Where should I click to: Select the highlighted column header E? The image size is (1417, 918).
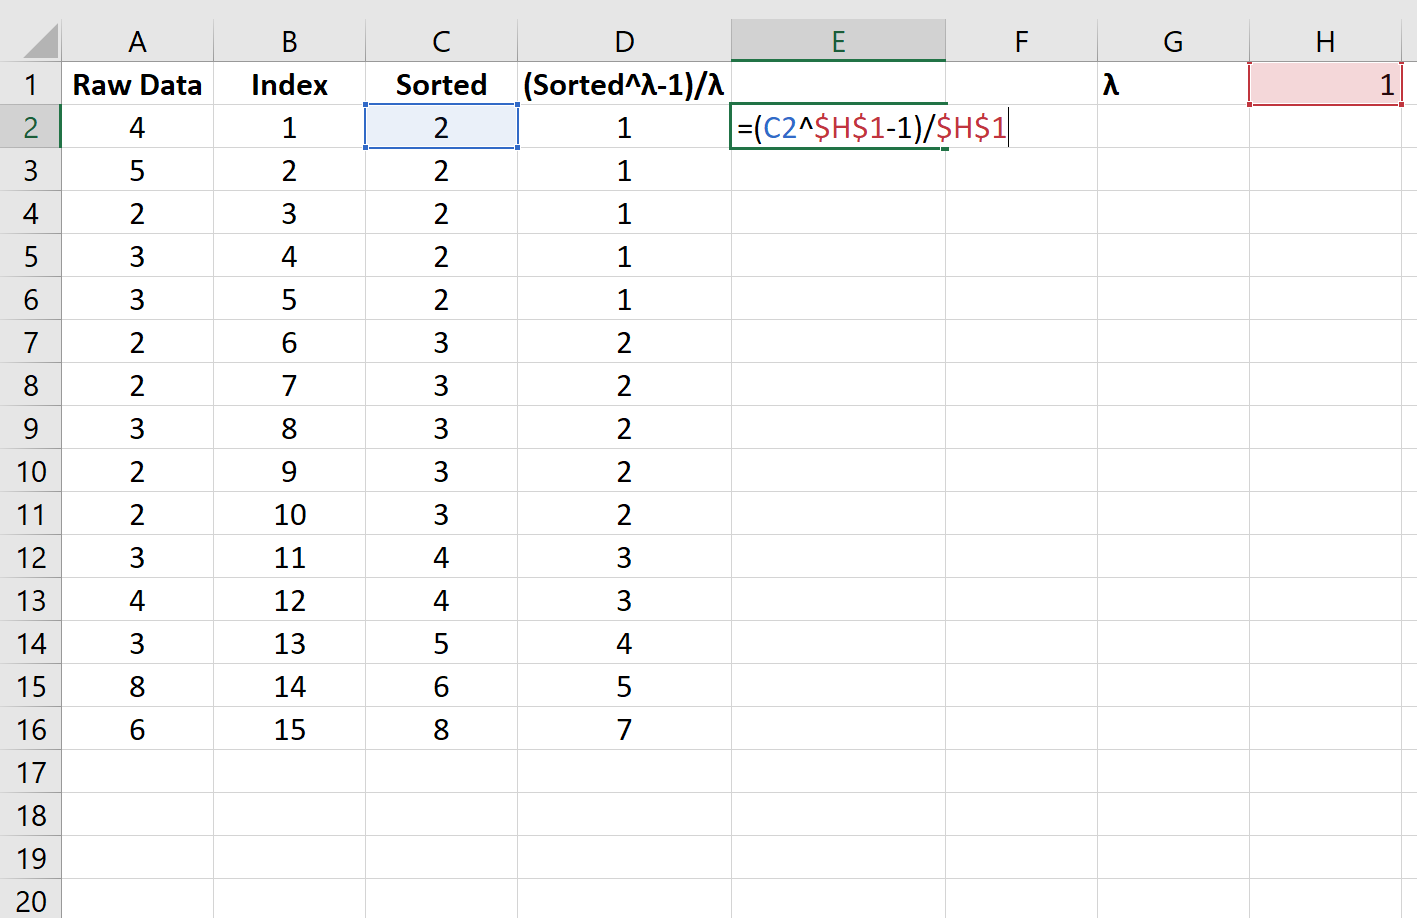[838, 41]
